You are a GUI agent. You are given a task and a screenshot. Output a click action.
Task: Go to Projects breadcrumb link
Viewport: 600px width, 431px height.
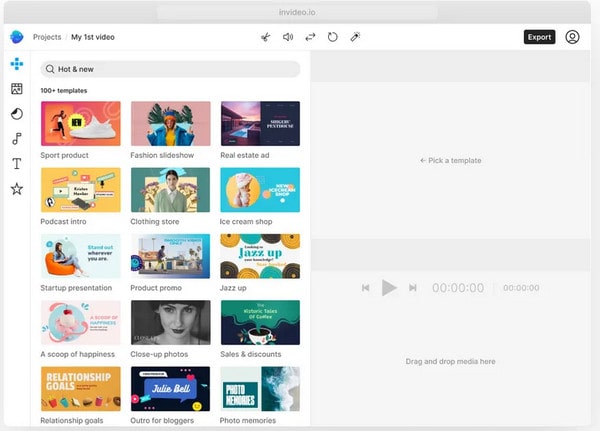[47, 37]
